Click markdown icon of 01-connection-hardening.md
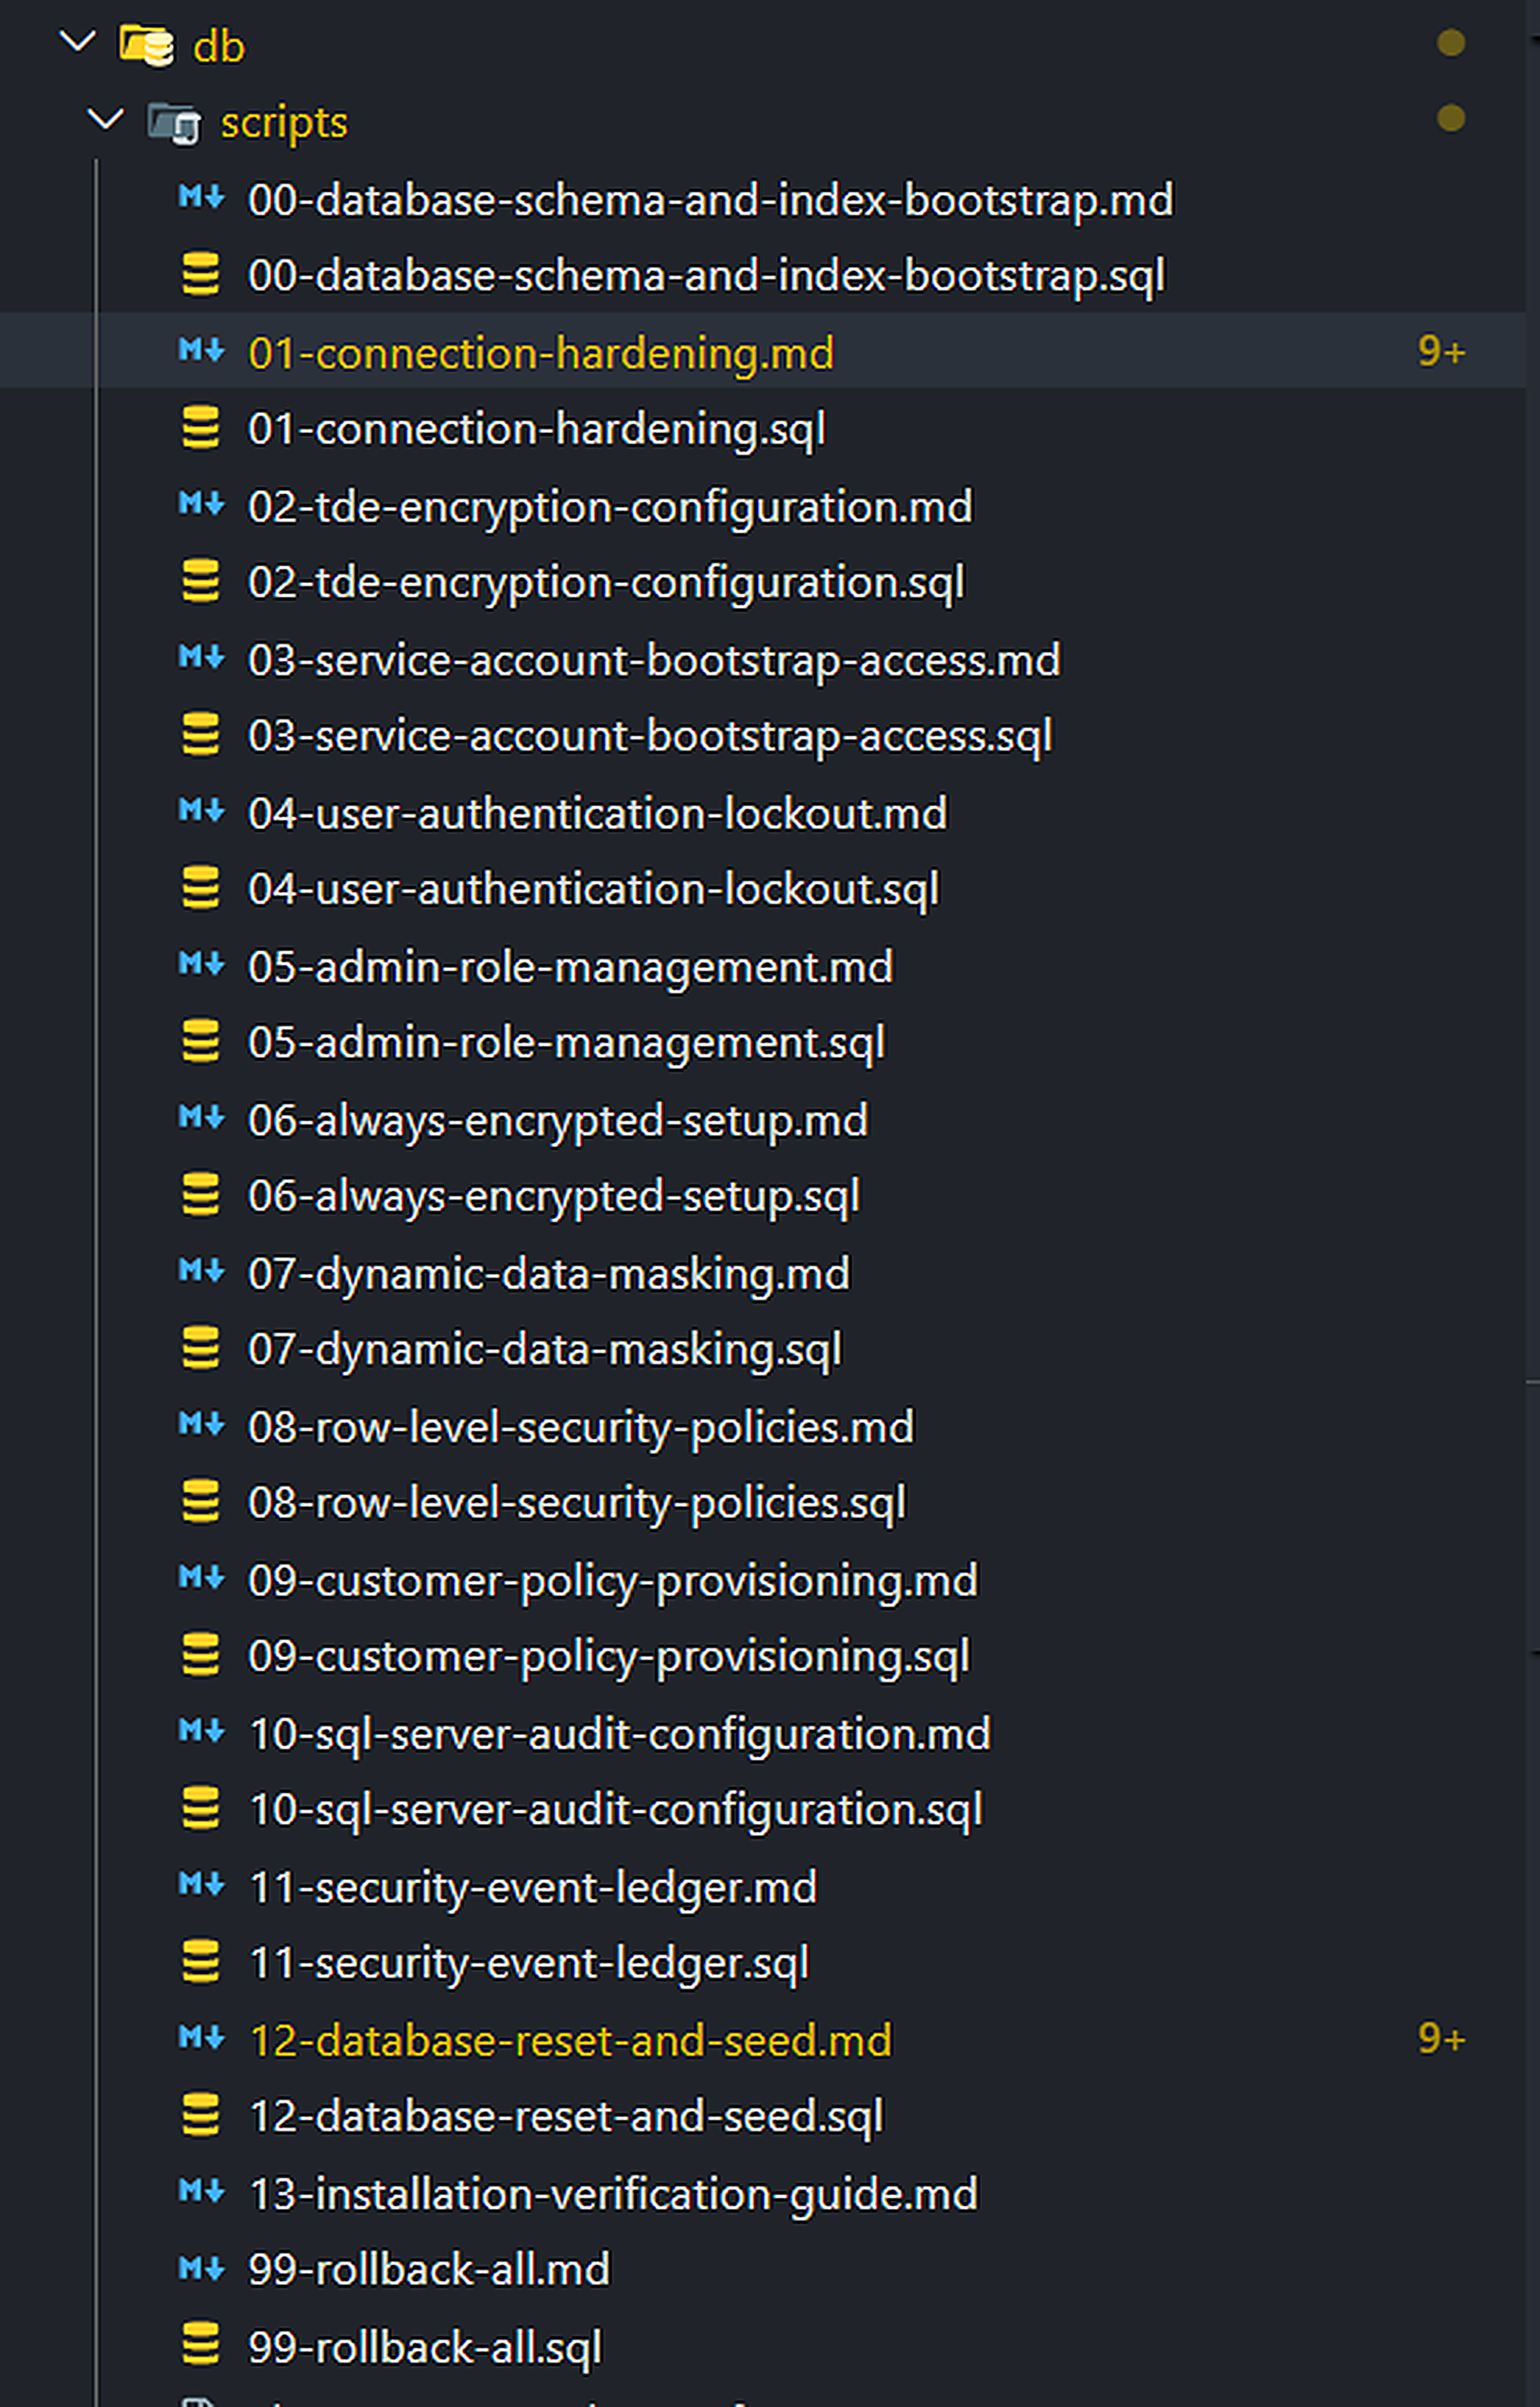The width and height of the screenshot is (1540, 2407). 201,350
